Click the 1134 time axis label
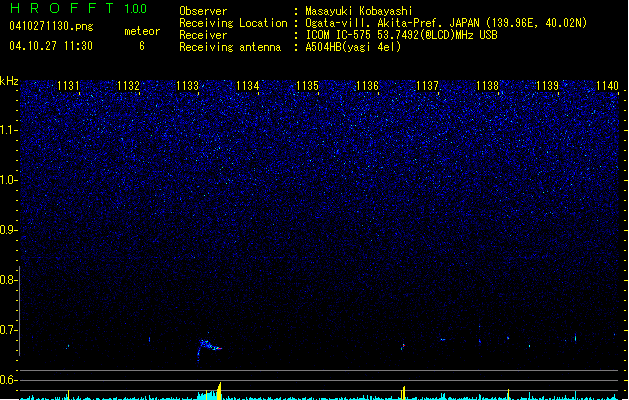This screenshot has width=629, height=400. tap(248, 86)
